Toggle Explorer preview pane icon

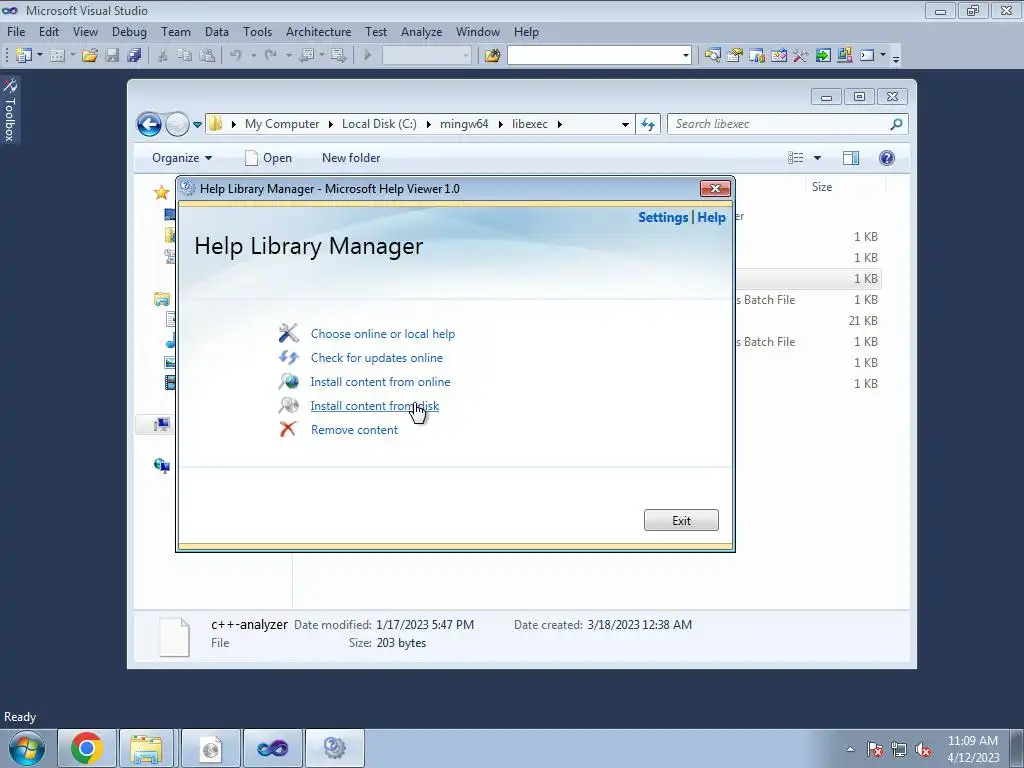[x=850, y=158]
